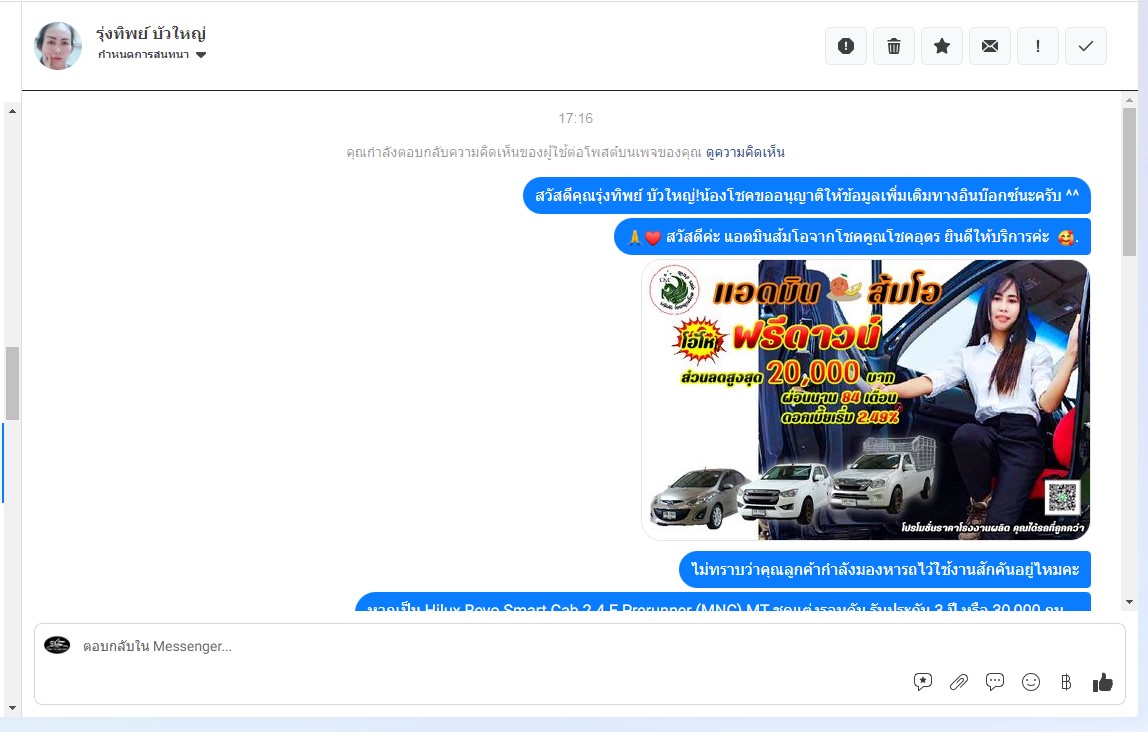Click the Baht payment request icon
1148x732 pixels.
click(x=1066, y=682)
